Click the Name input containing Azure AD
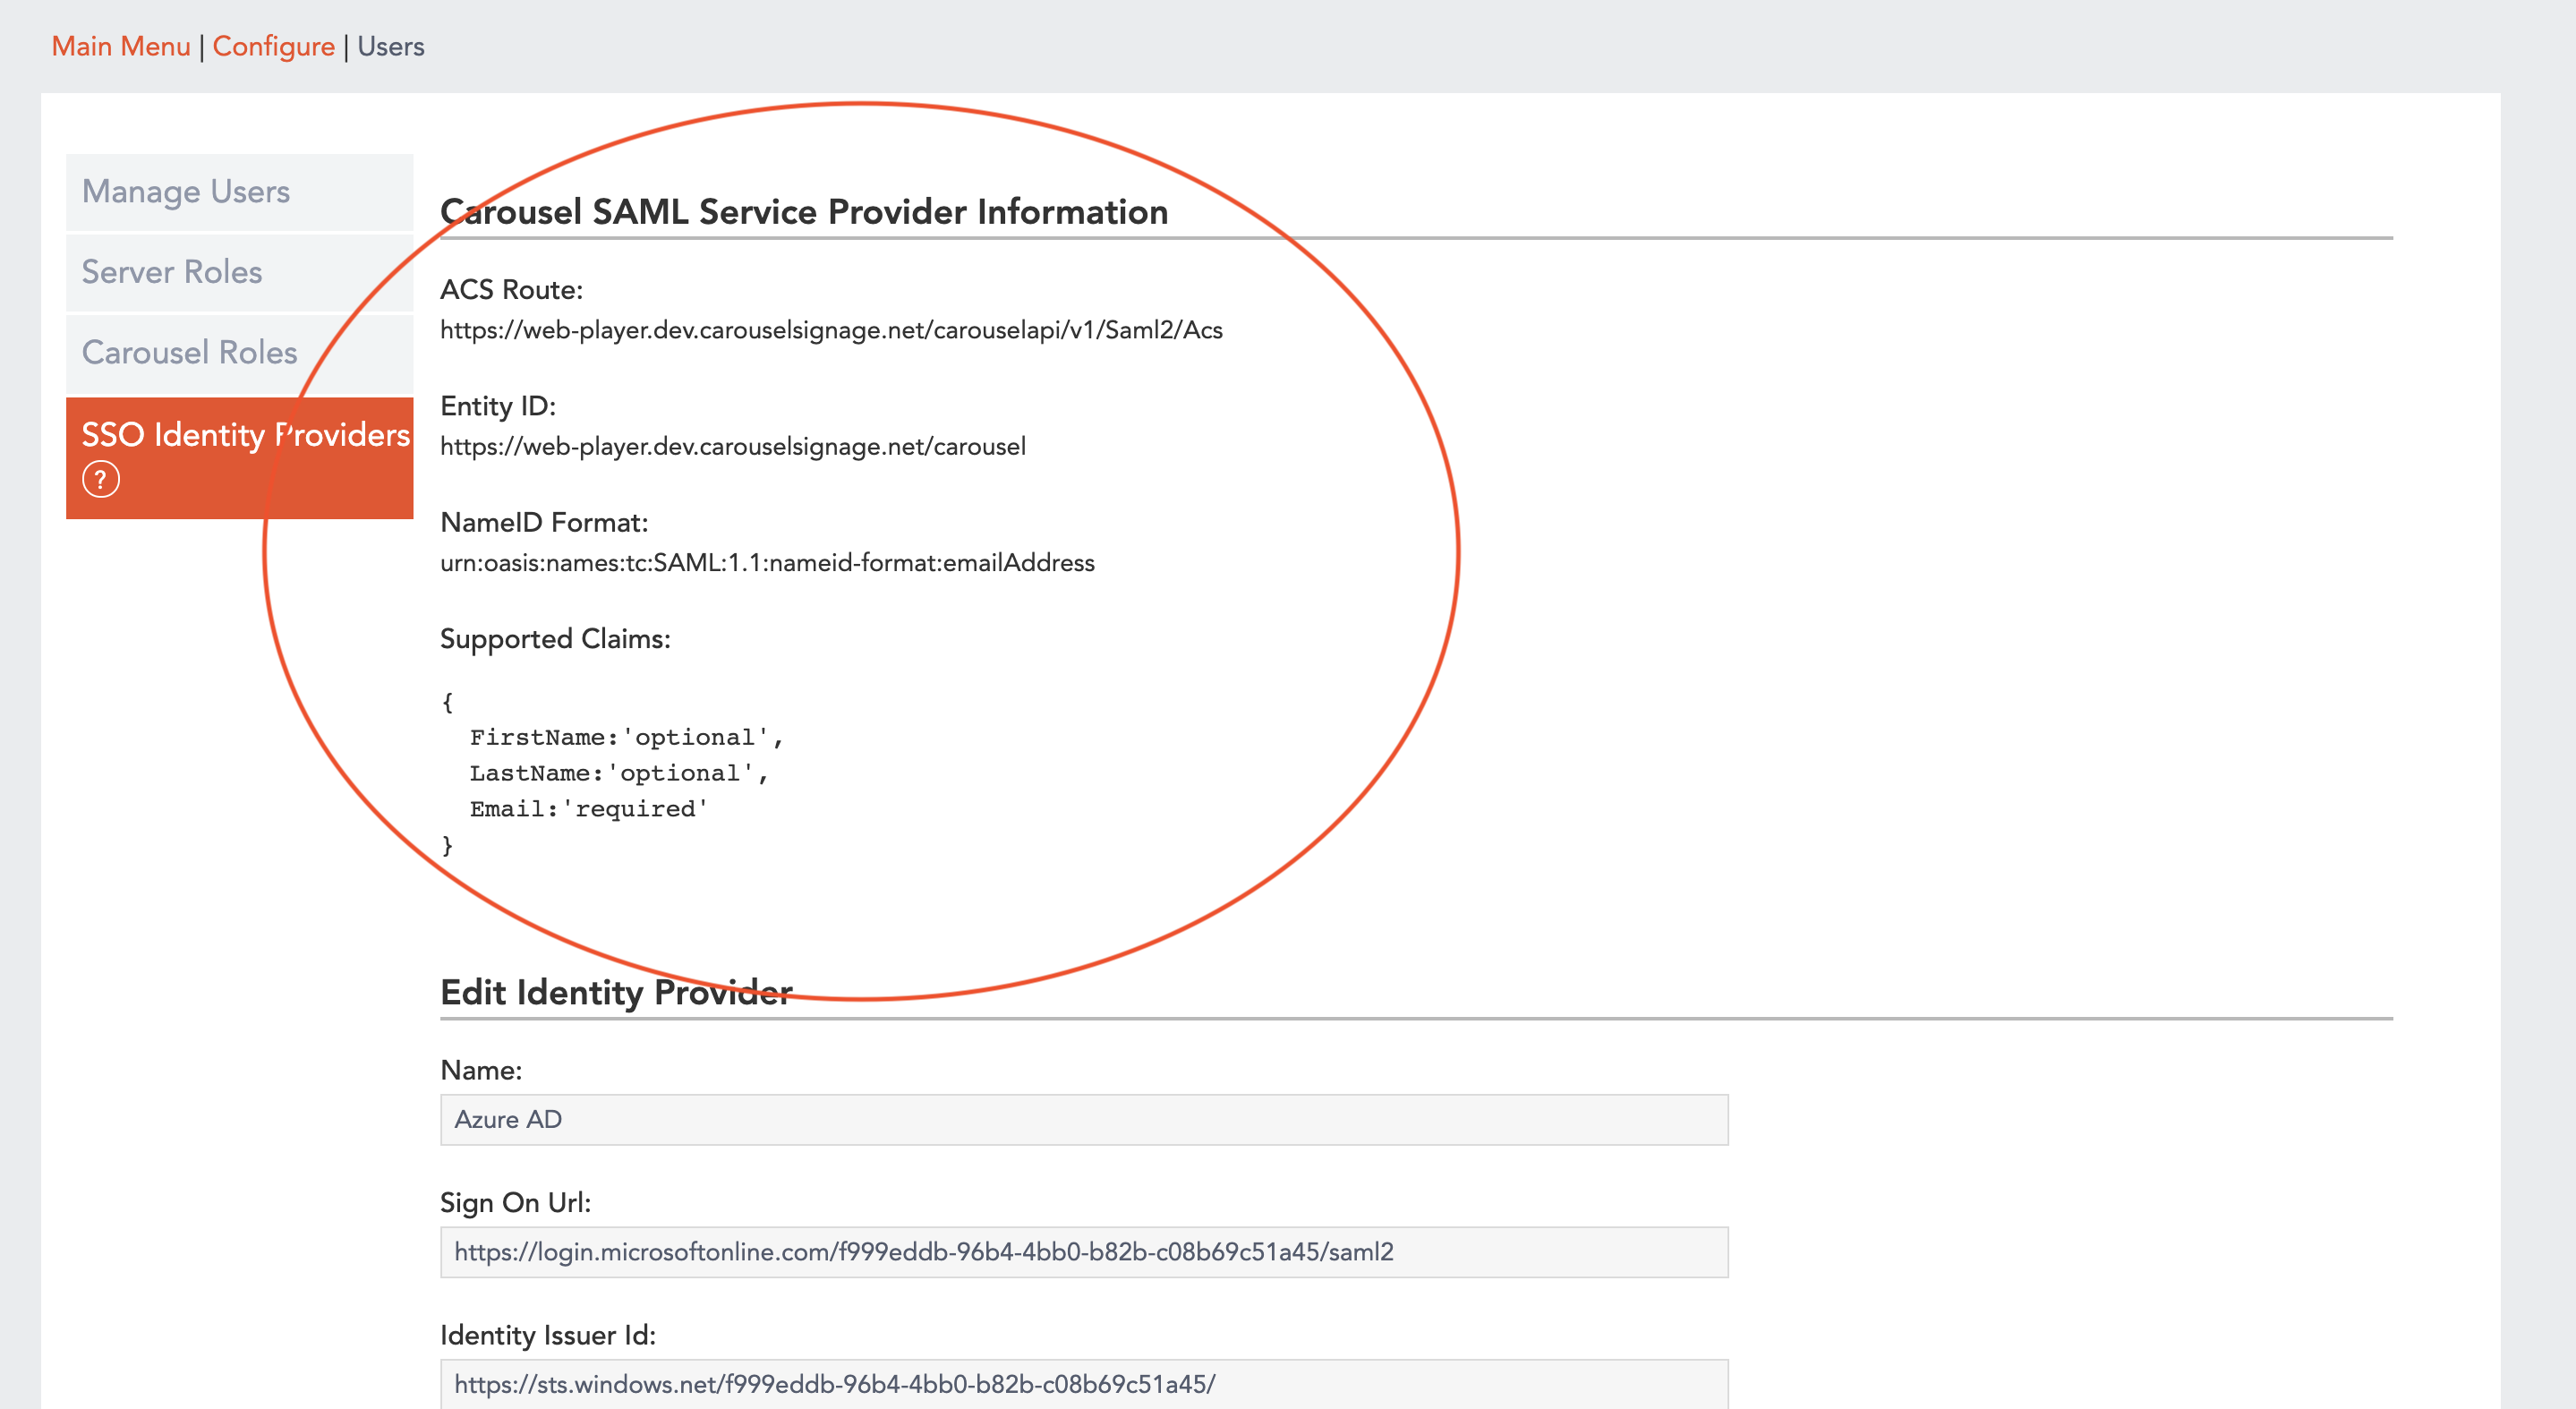 click(x=1084, y=1119)
